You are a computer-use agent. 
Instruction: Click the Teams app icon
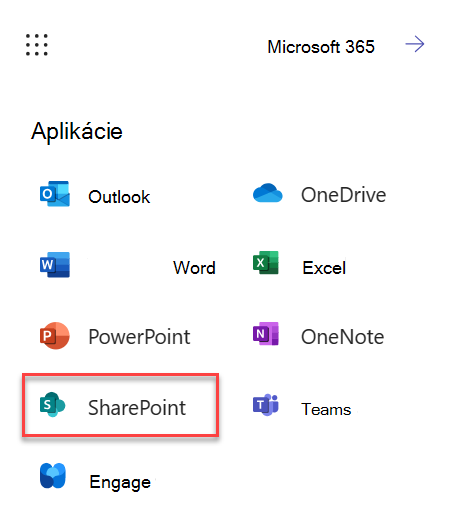(x=266, y=405)
